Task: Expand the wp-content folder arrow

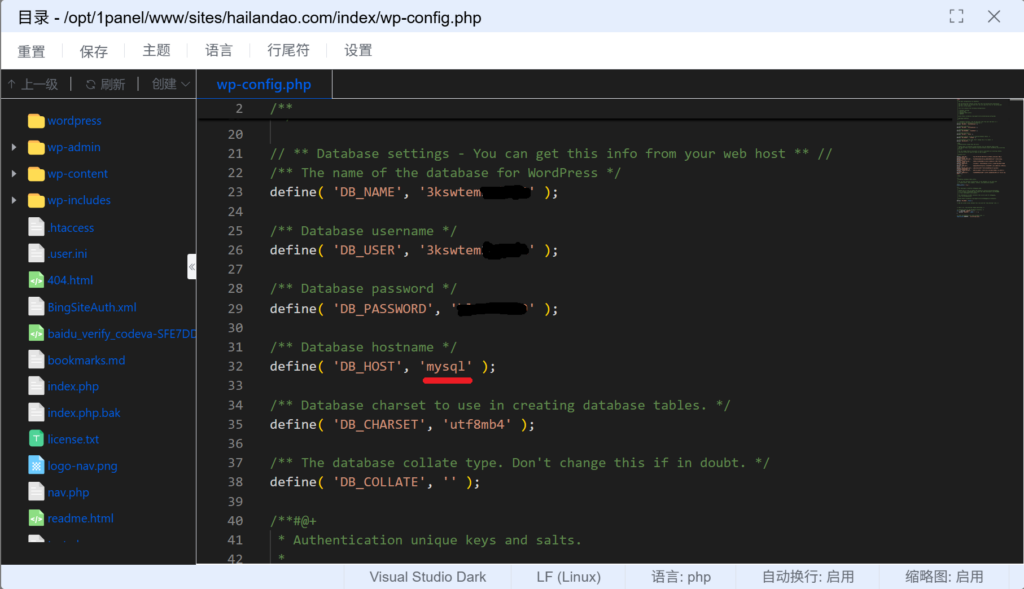Action: tap(14, 174)
